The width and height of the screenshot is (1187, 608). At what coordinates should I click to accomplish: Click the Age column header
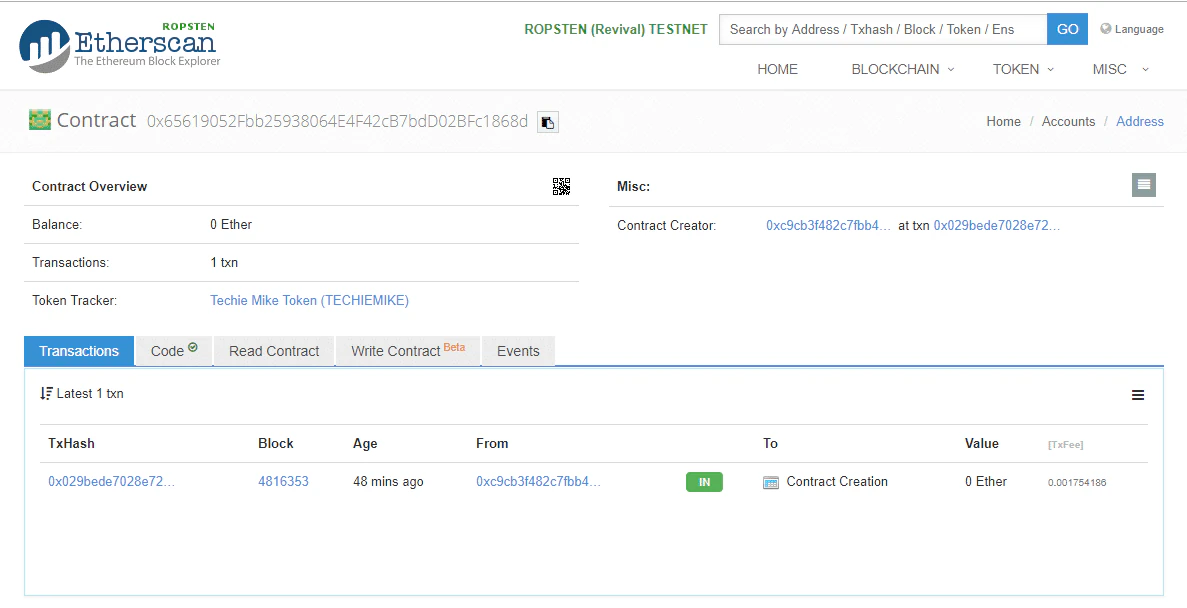click(365, 444)
